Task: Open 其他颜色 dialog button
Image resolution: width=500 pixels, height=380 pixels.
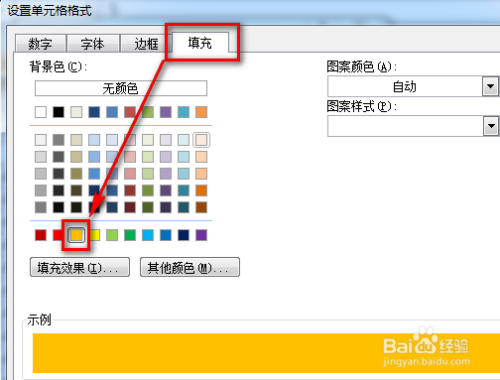Action: [x=190, y=267]
